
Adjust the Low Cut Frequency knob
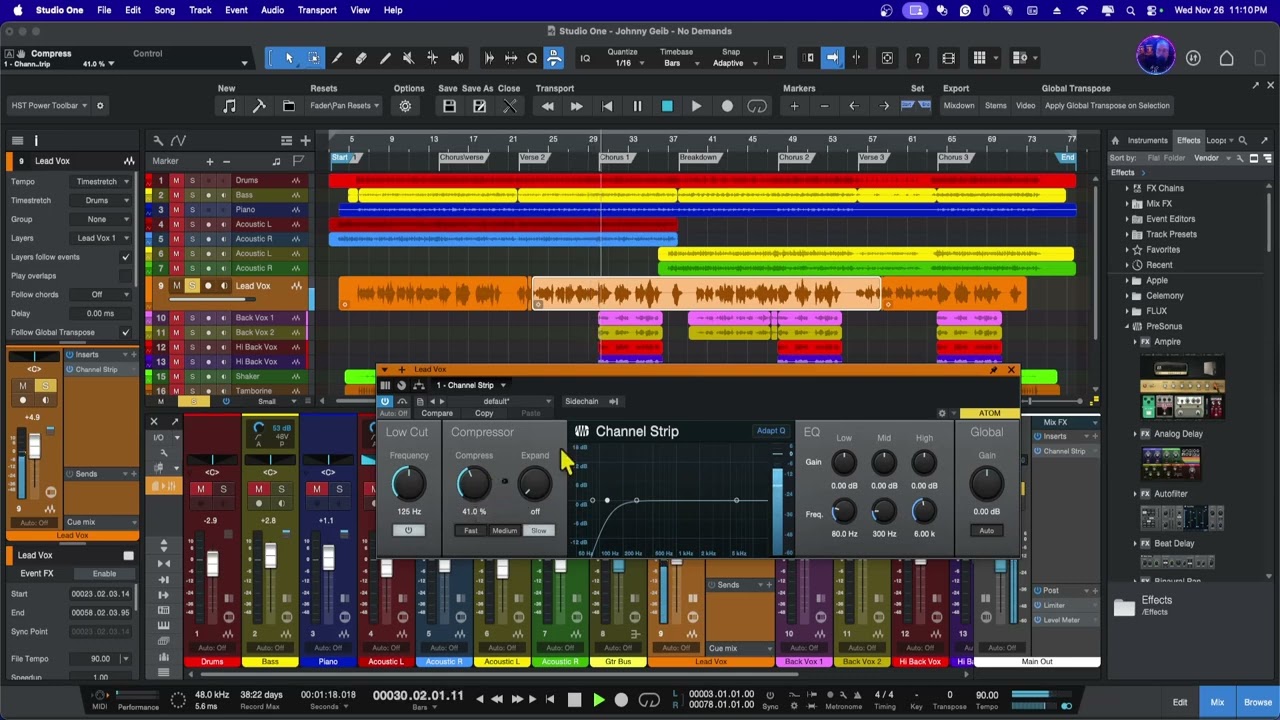[x=408, y=485]
